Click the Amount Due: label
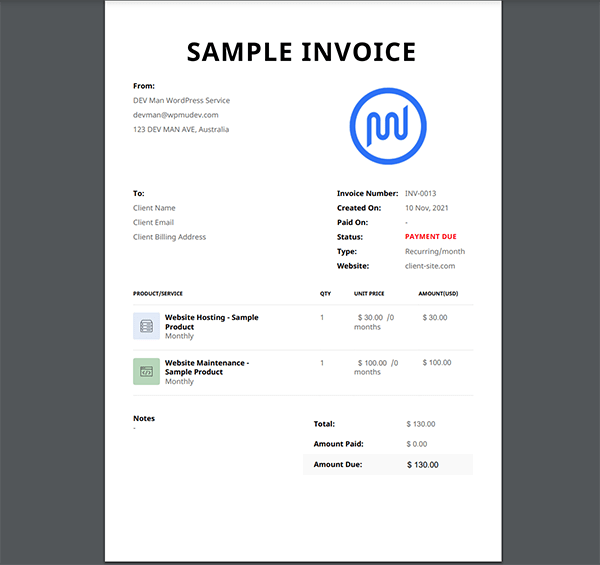This screenshot has width=600, height=565. coord(338,465)
